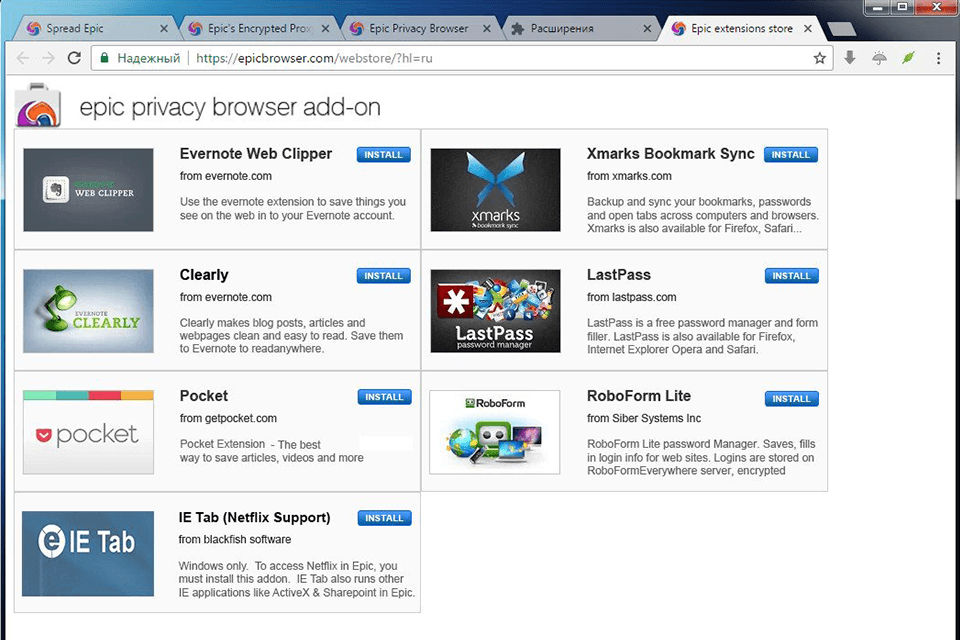Switch to the Epic Privacy Browser tab
Viewport: 960px width, 640px height.
[x=419, y=28]
